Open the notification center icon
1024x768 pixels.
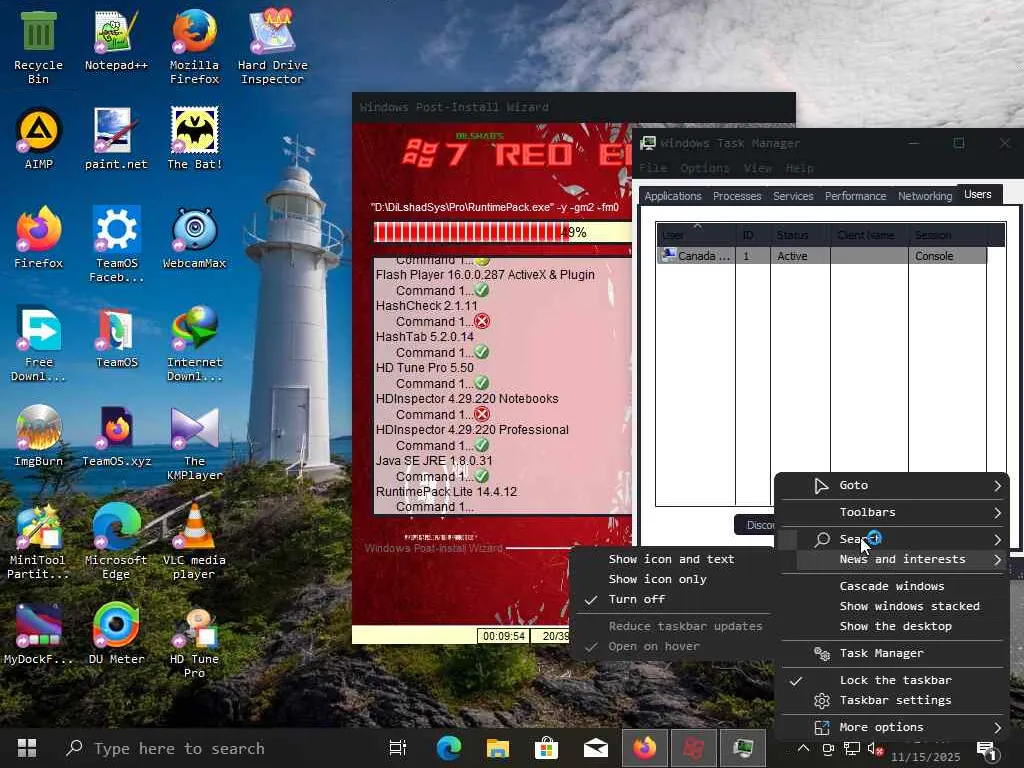click(x=987, y=751)
